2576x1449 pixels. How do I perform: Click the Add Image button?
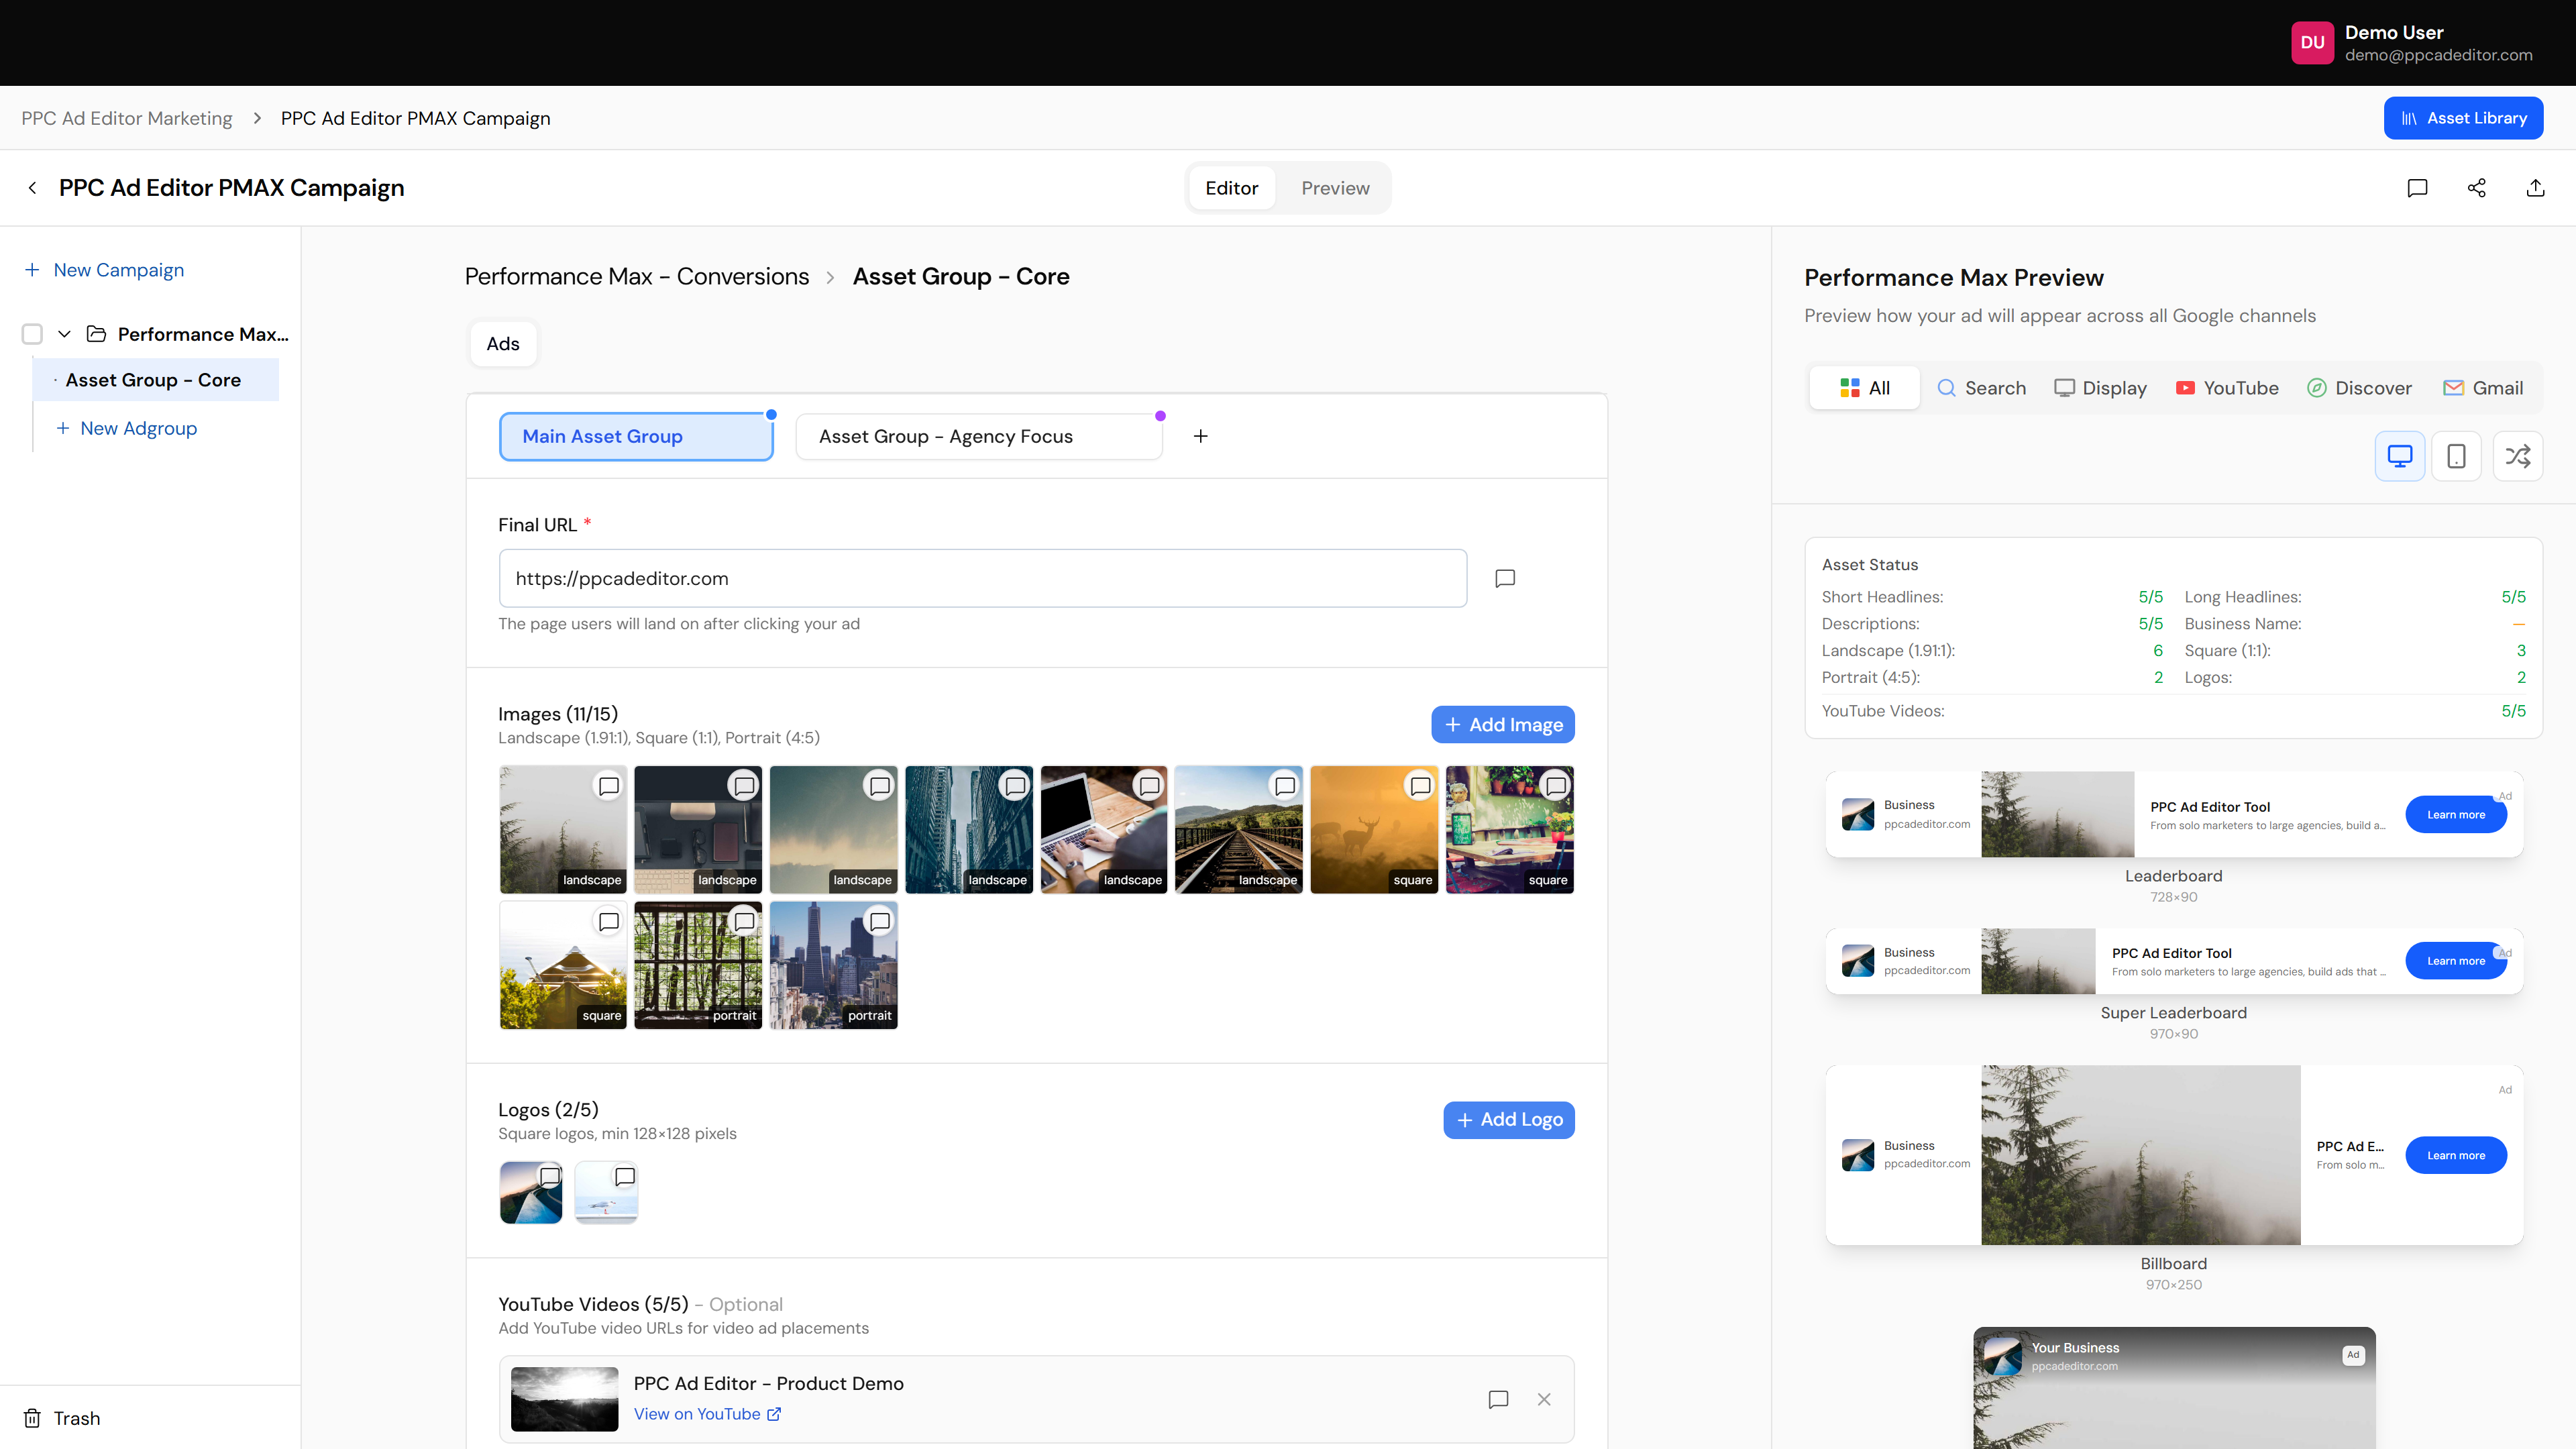[1502, 725]
